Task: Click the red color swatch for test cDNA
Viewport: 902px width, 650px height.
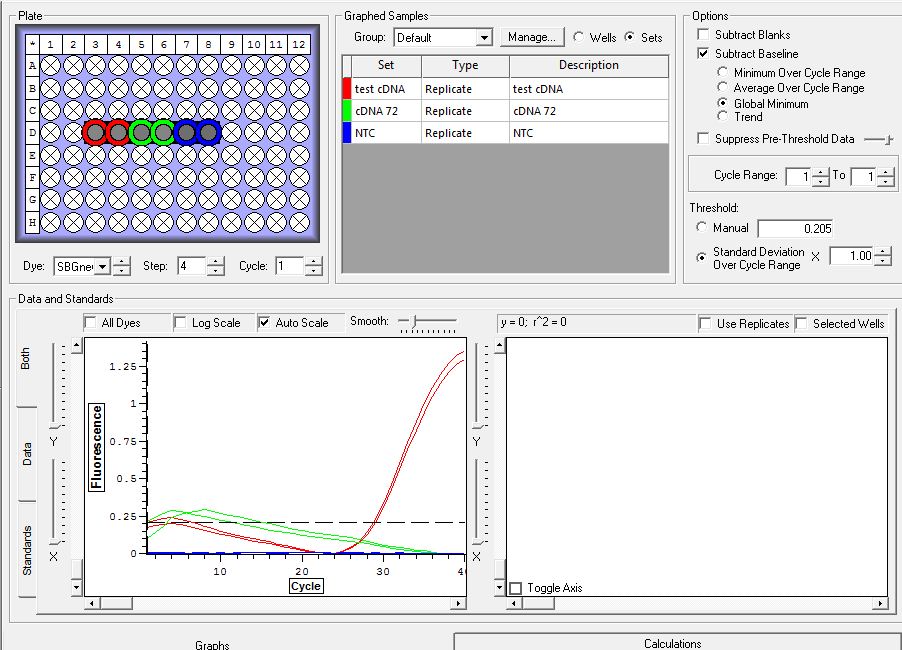Action: pyautogui.click(x=347, y=89)
